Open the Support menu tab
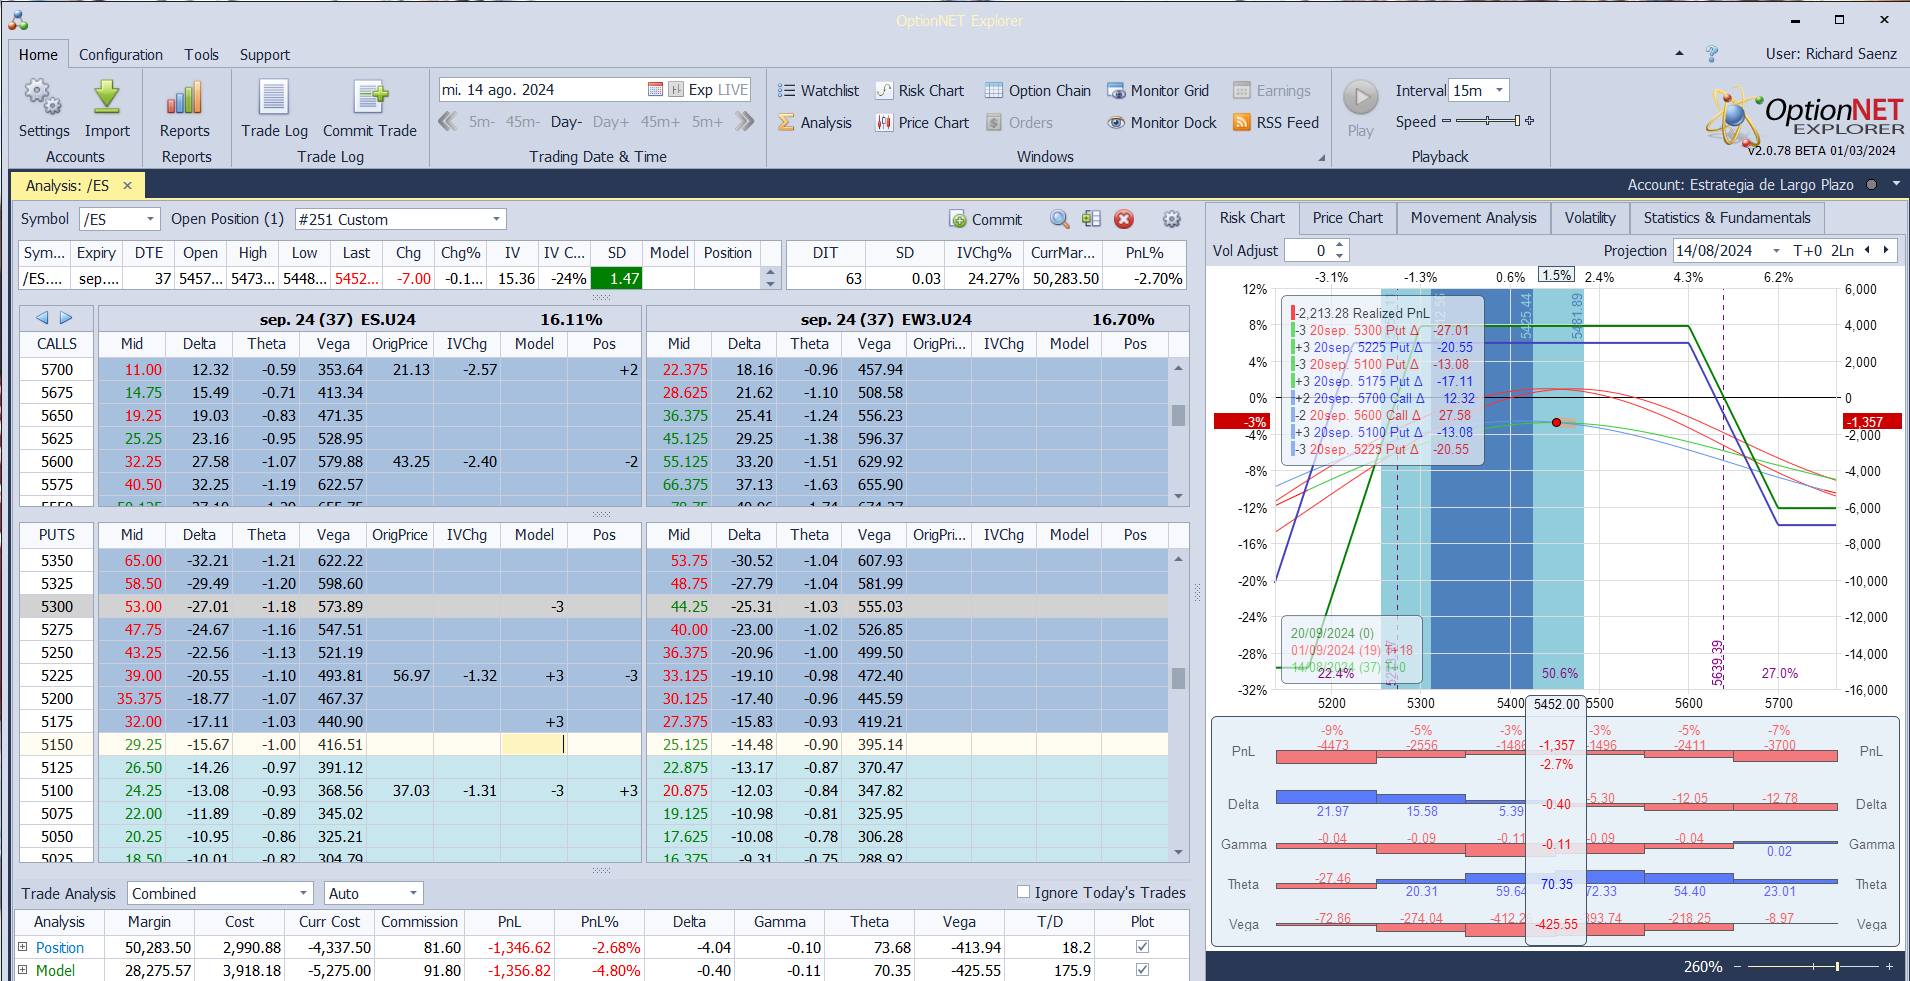 [x=264, y=55]
